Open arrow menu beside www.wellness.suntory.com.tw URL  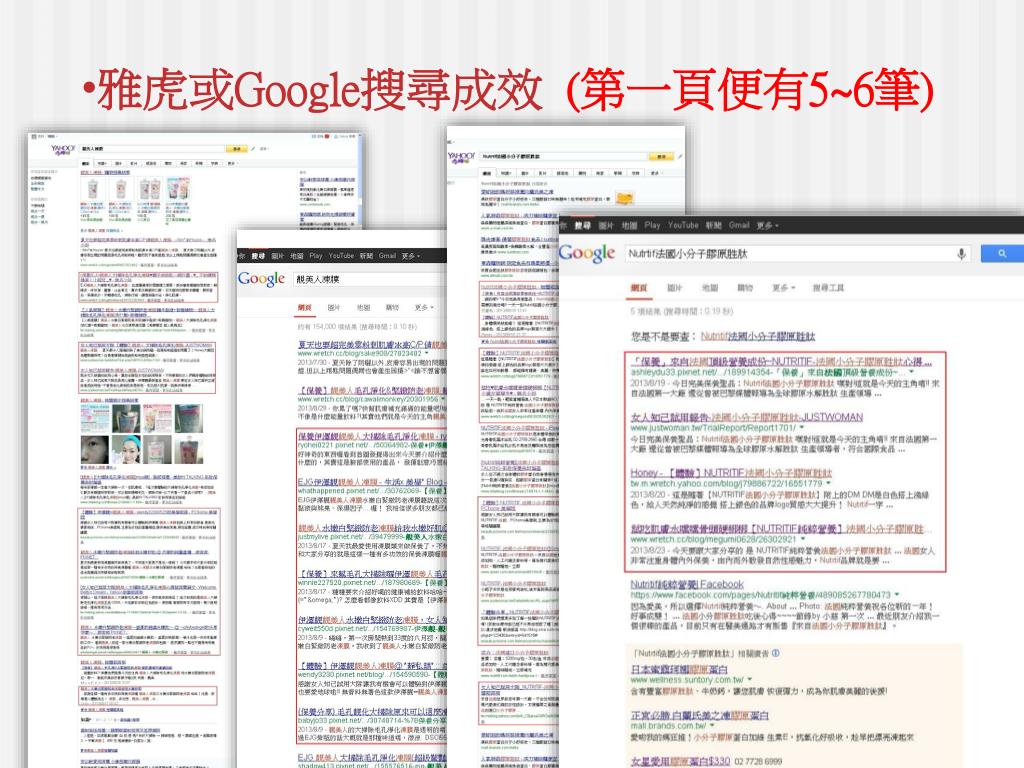point(750,680)
